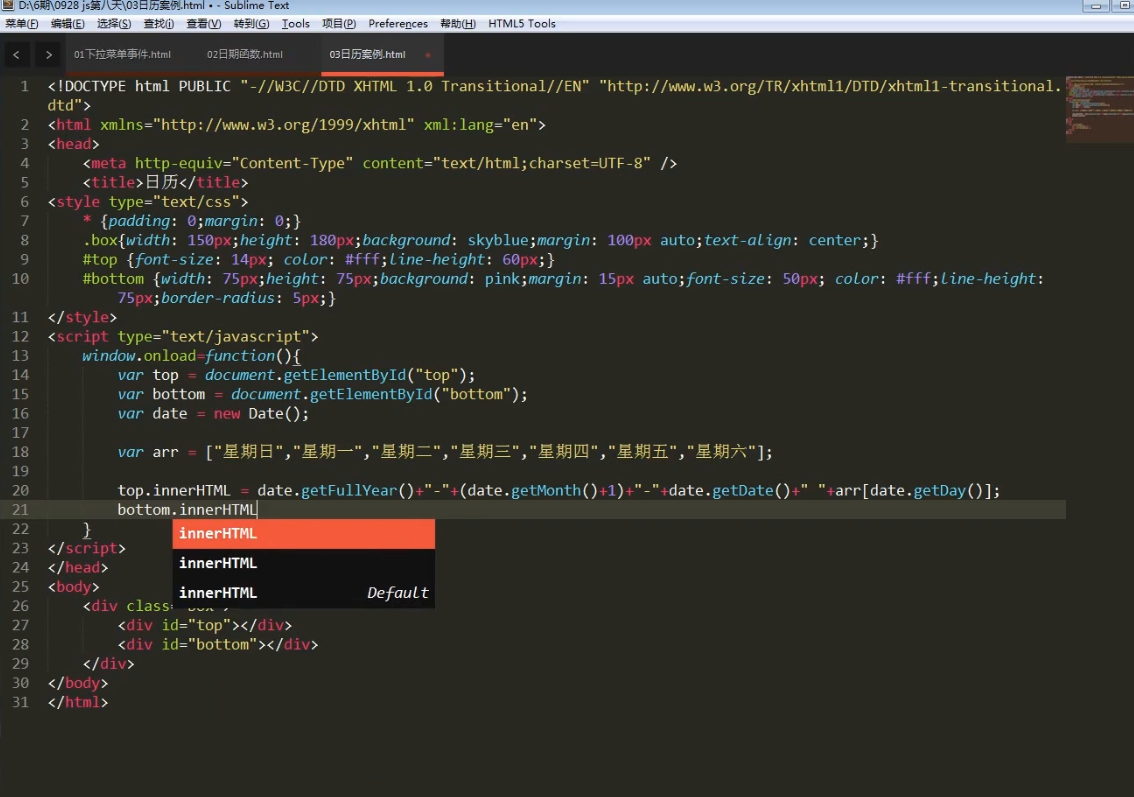This screenshot has width=1134, height=797.
Task: Go to previous tab with left arrow
Action: pyautogui.click(x=17, y=54)
